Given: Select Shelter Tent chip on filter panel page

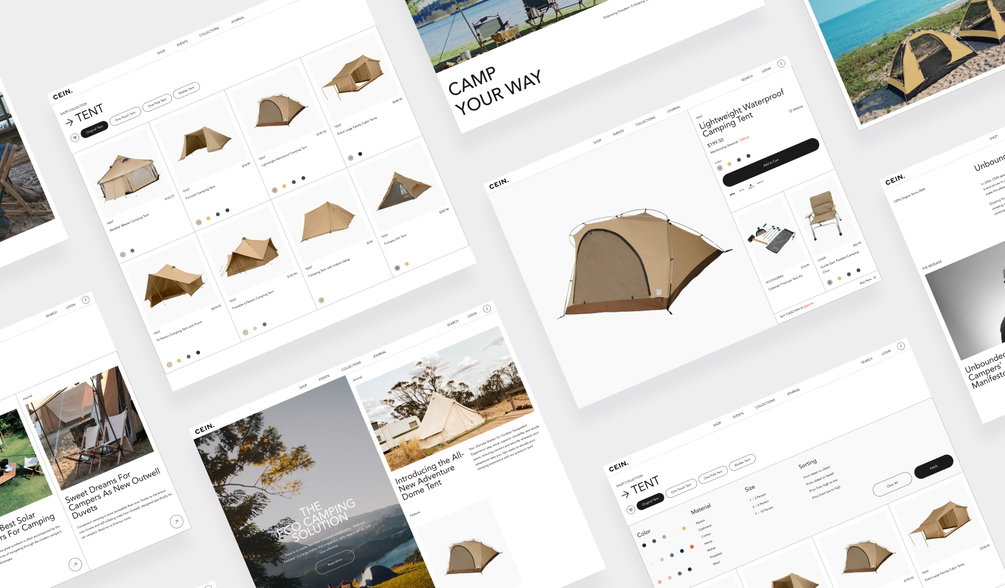Looking at the screenshot, I should (742, 462).
